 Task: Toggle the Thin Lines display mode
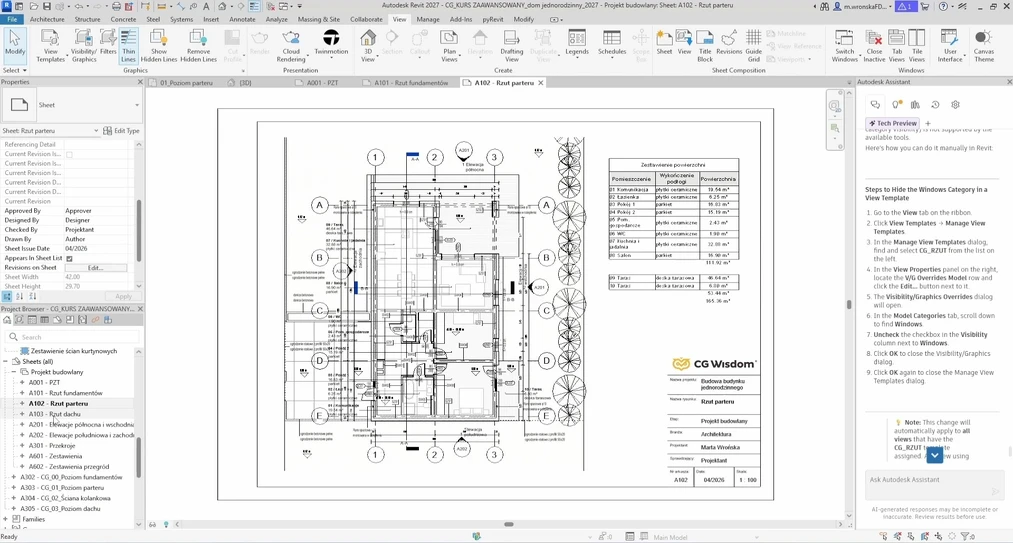[x=129, y=45]
